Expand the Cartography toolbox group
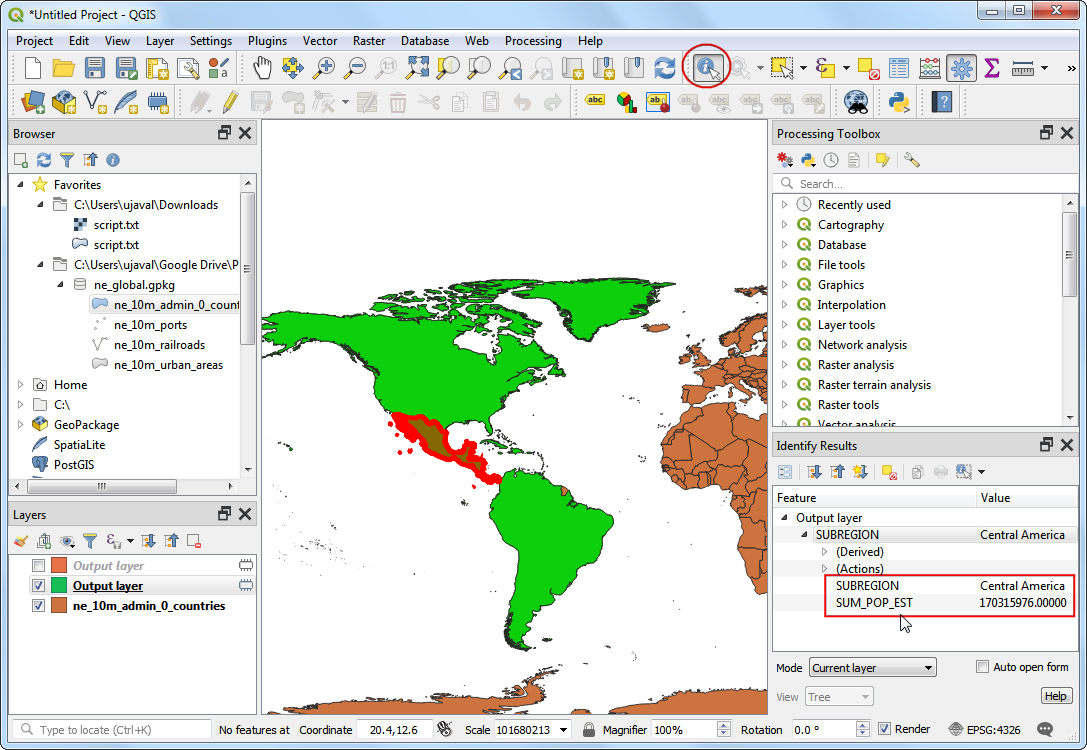Screen dimensions: 1087x750 point(785,225)
